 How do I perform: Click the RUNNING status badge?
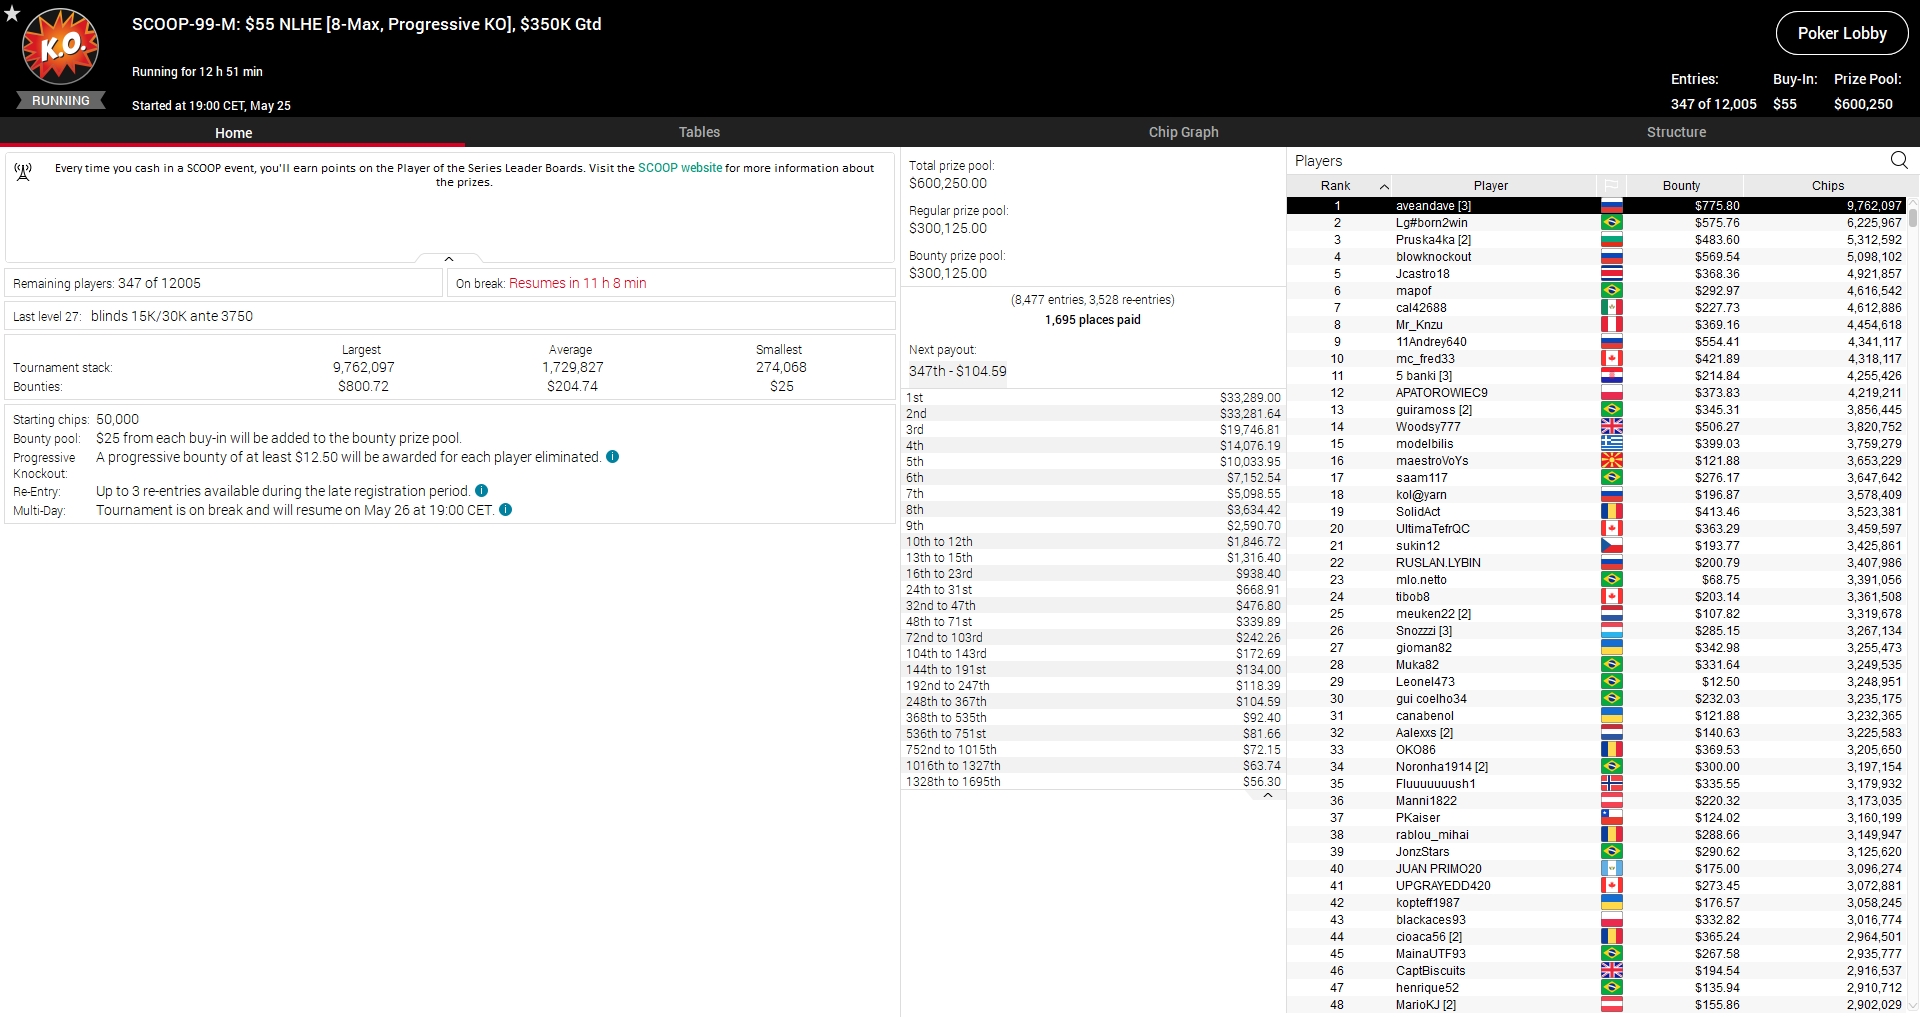tap(61, 100)
